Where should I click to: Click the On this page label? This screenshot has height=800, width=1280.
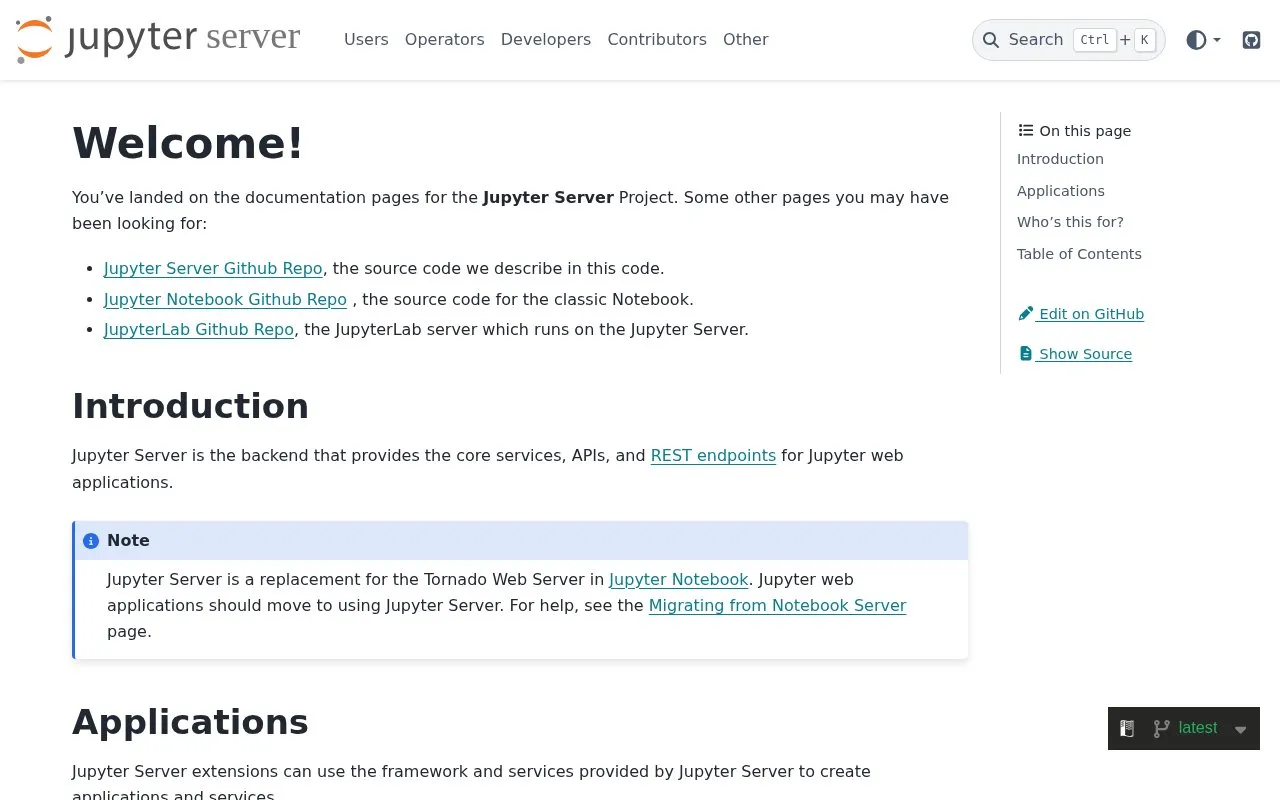click(1075, 131)
